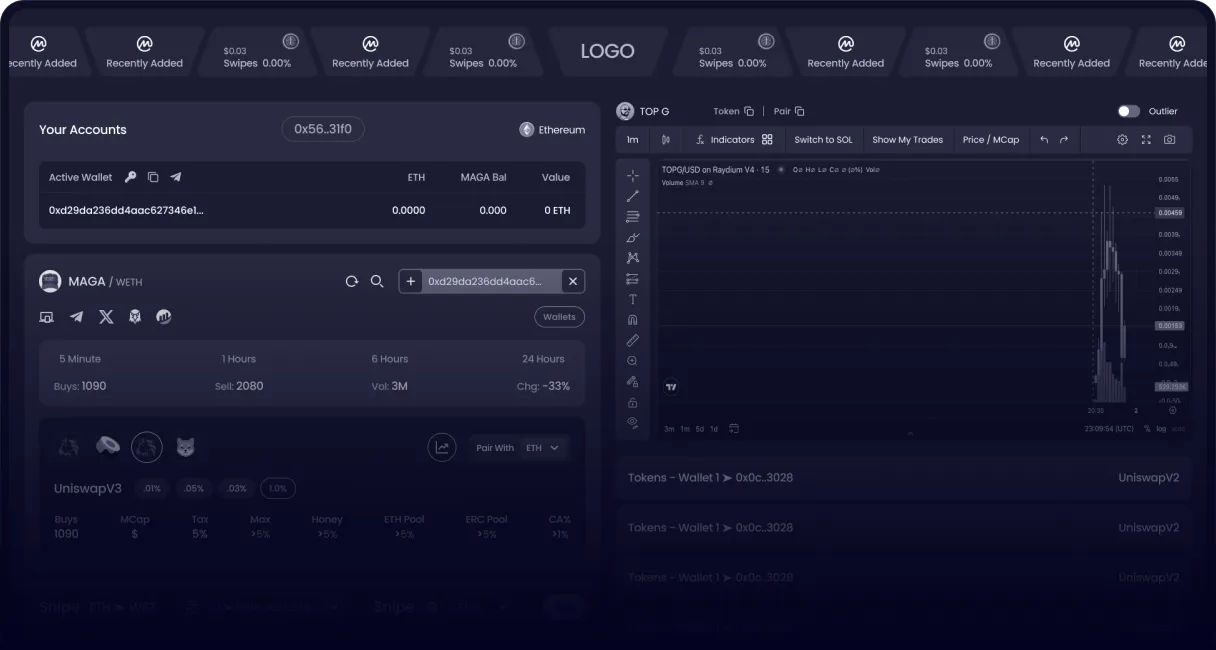Click the Show My Trades button
1216x650 pixels.
click(x=907, y=140)
